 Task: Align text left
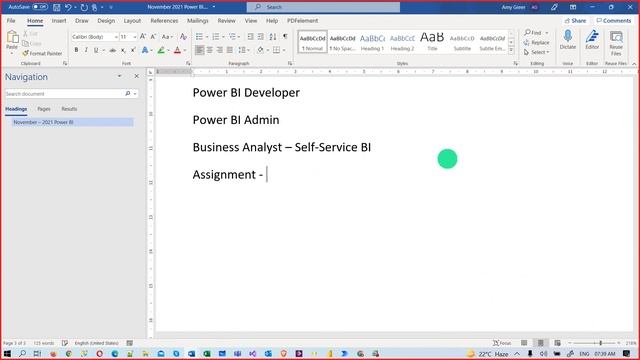(x=199, y=50)
